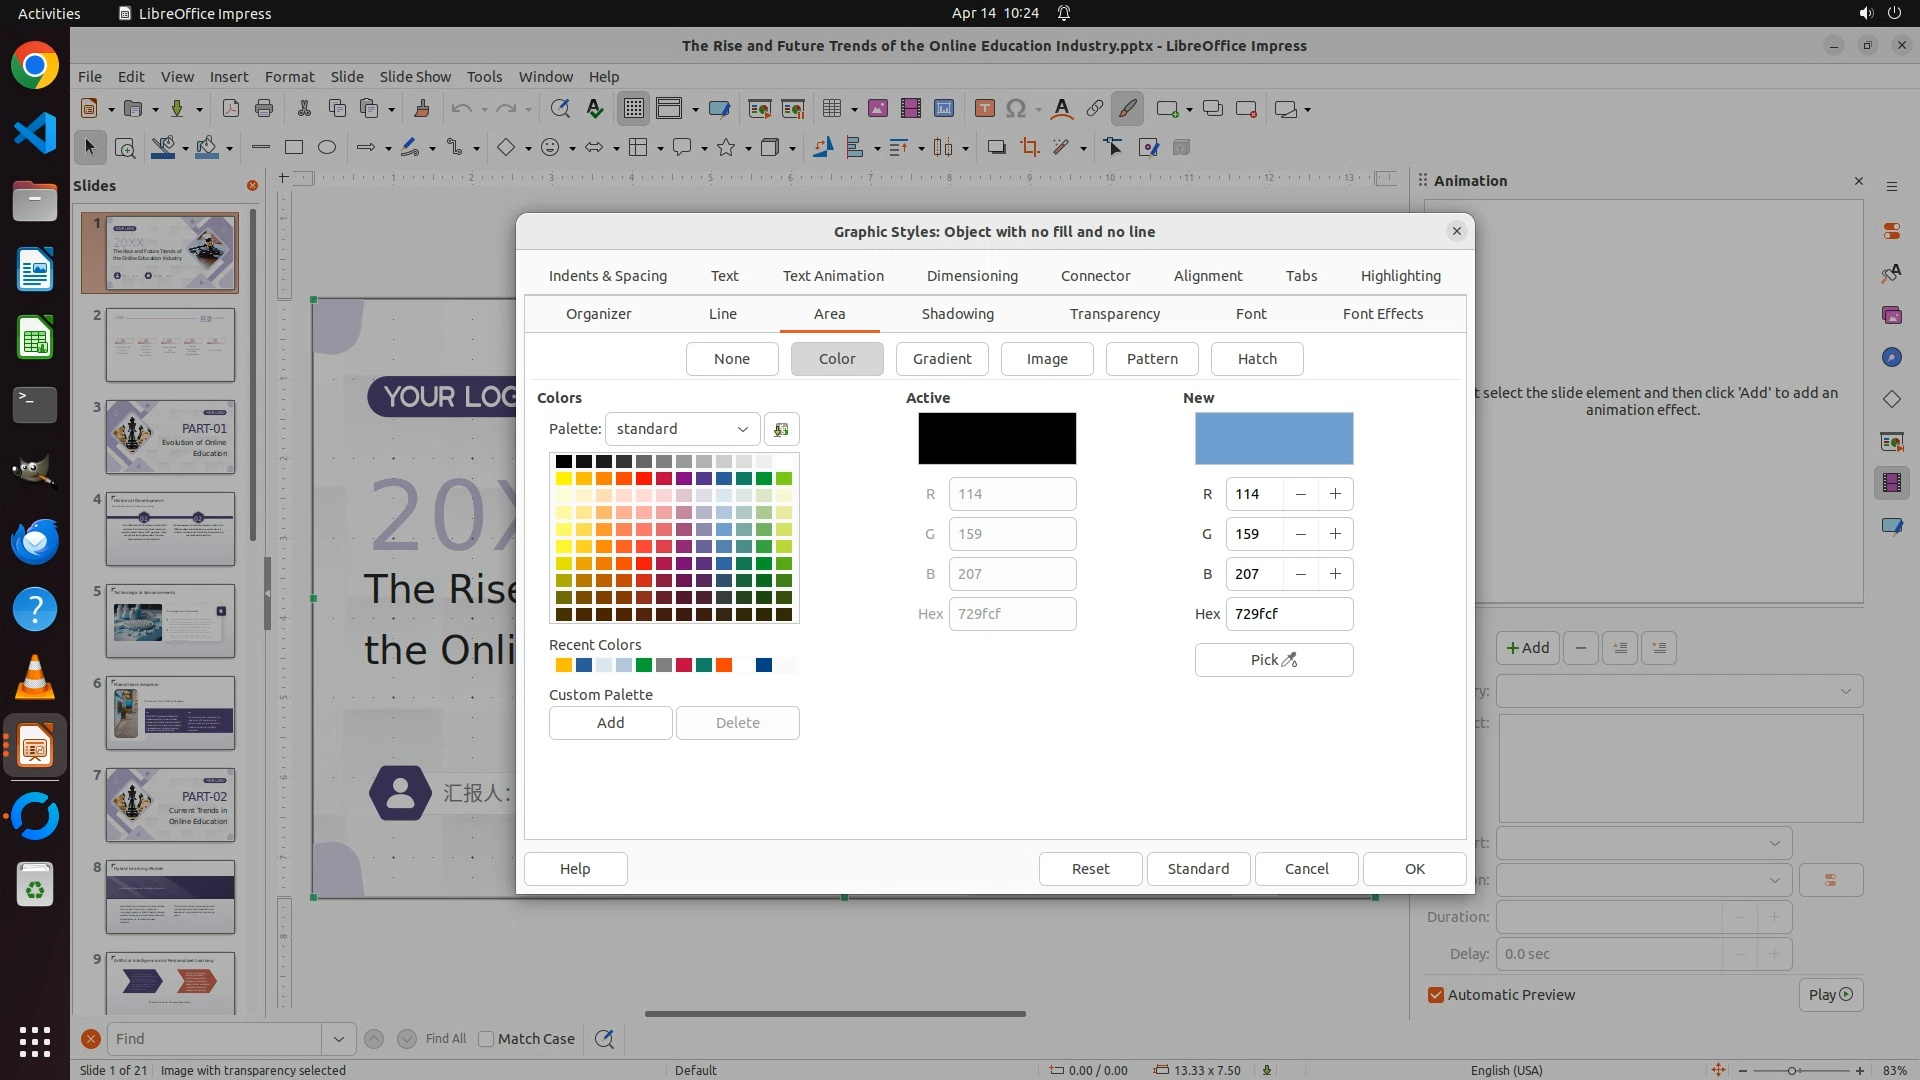Screen dimensions: 1920x1080
Task: Click the Display Grid toolbar icon
Action: [634, 109]
